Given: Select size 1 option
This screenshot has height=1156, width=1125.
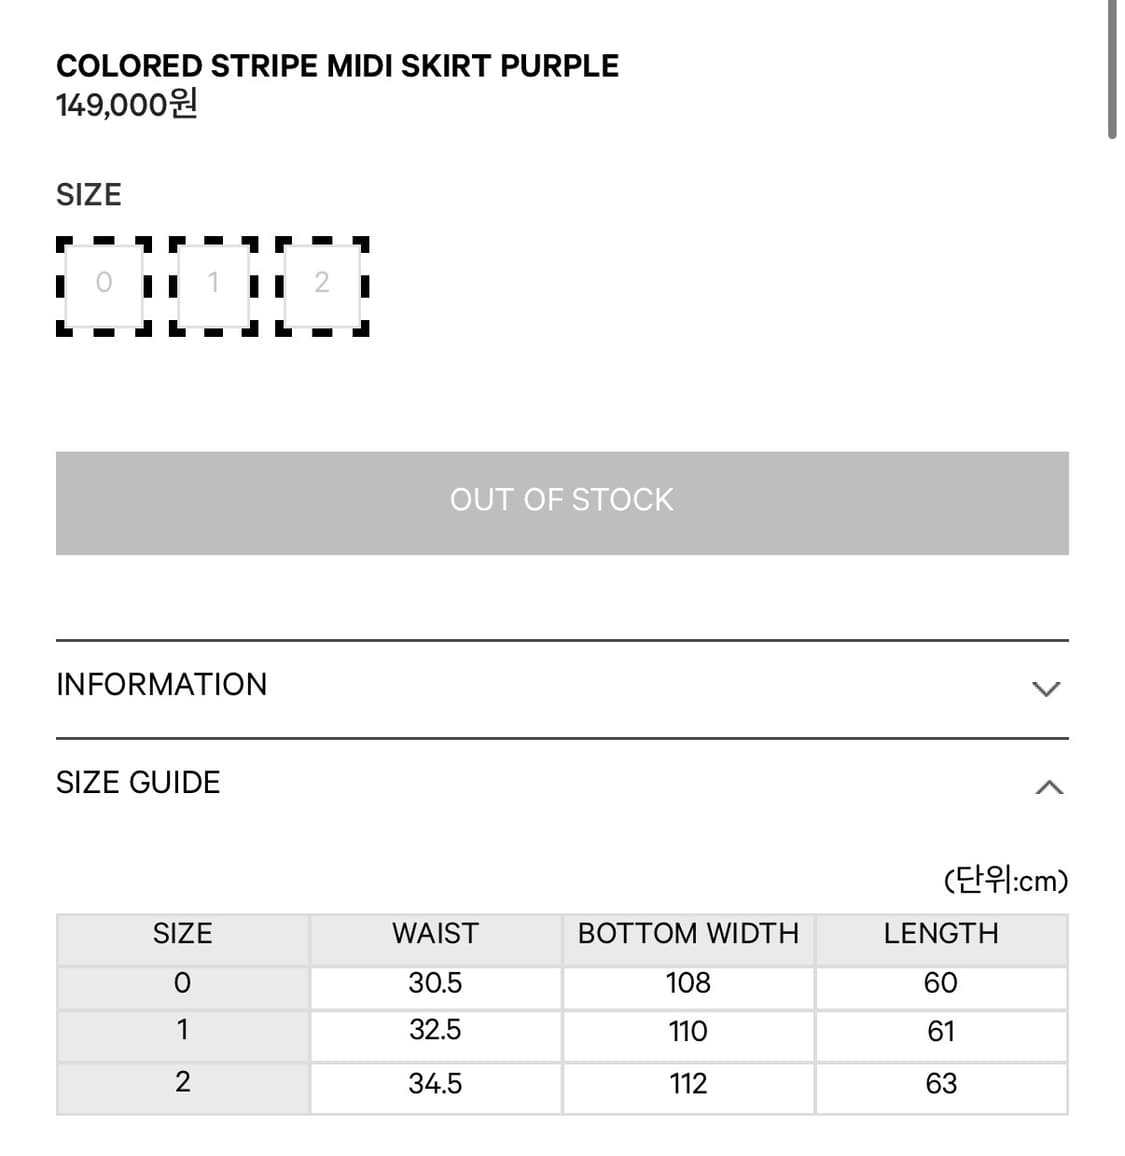Looking at the screenshot, I should 213,286.
